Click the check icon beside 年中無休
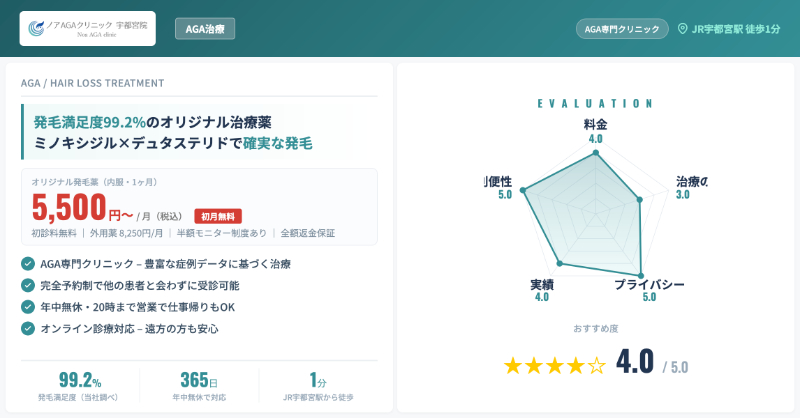800x418 pixels. (27, 307)
